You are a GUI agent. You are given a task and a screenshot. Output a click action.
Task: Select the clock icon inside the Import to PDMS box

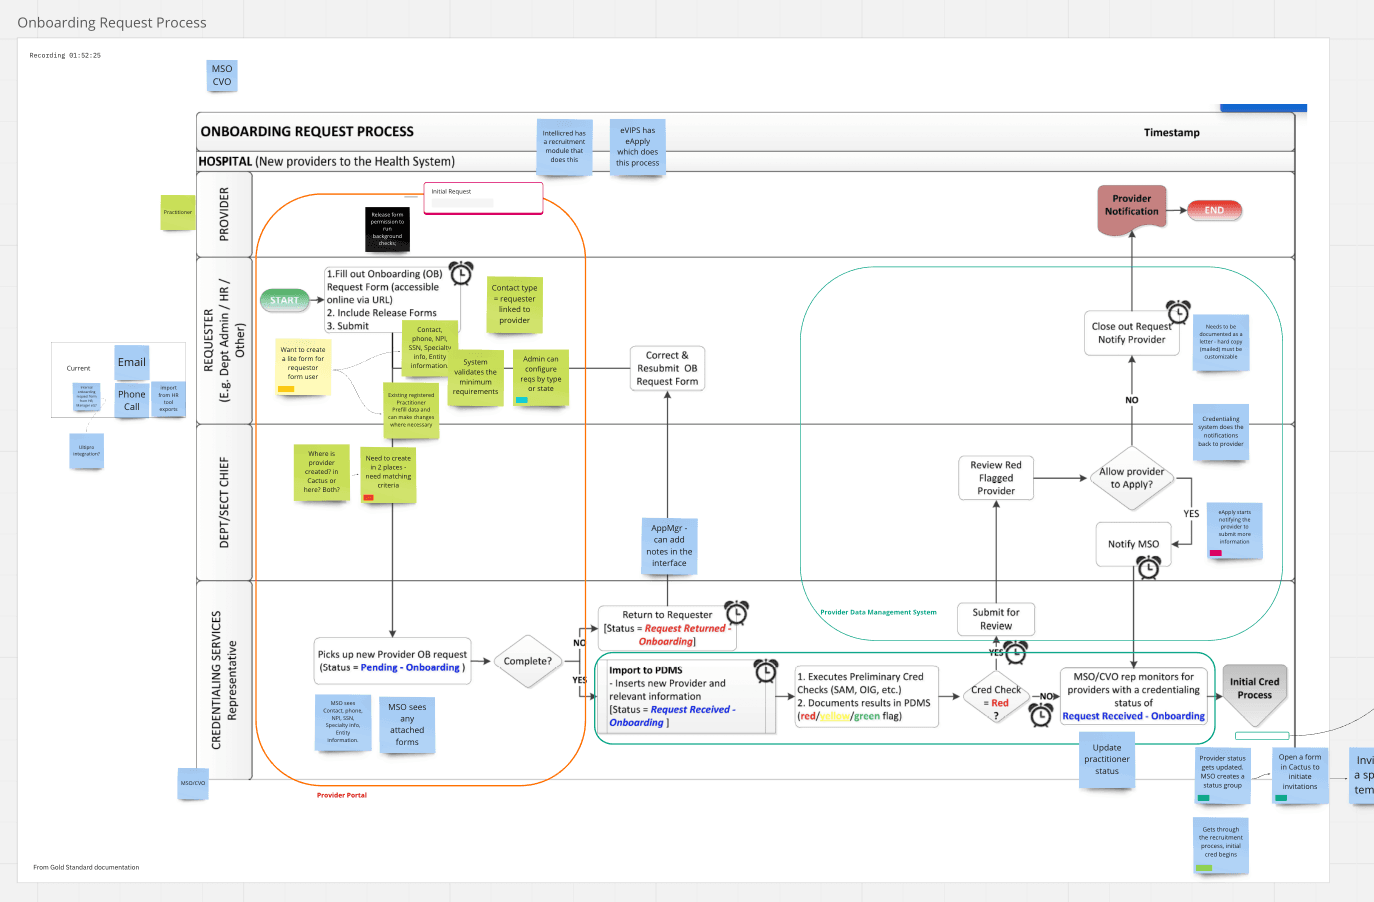[x=766, y=671]
